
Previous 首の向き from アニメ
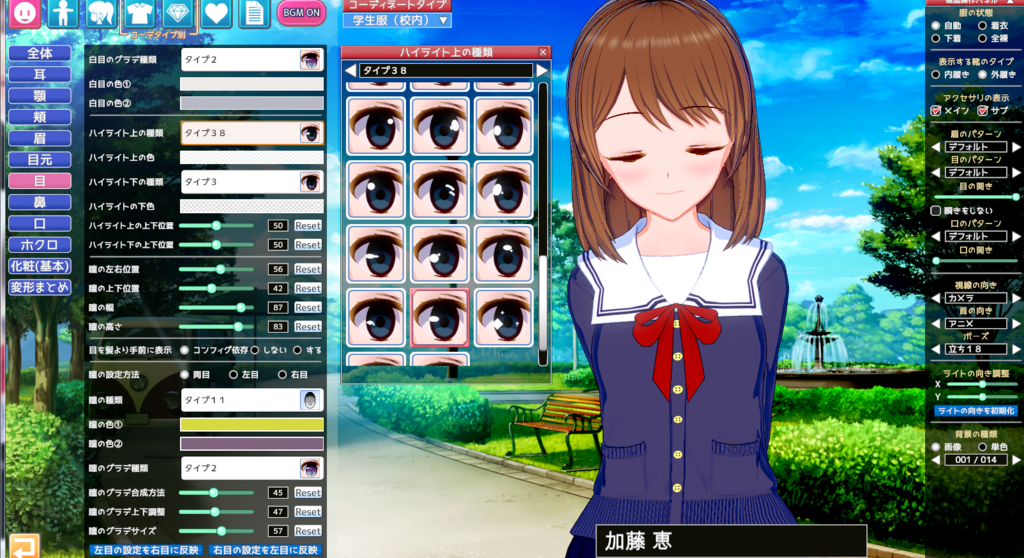pos(936,323)
